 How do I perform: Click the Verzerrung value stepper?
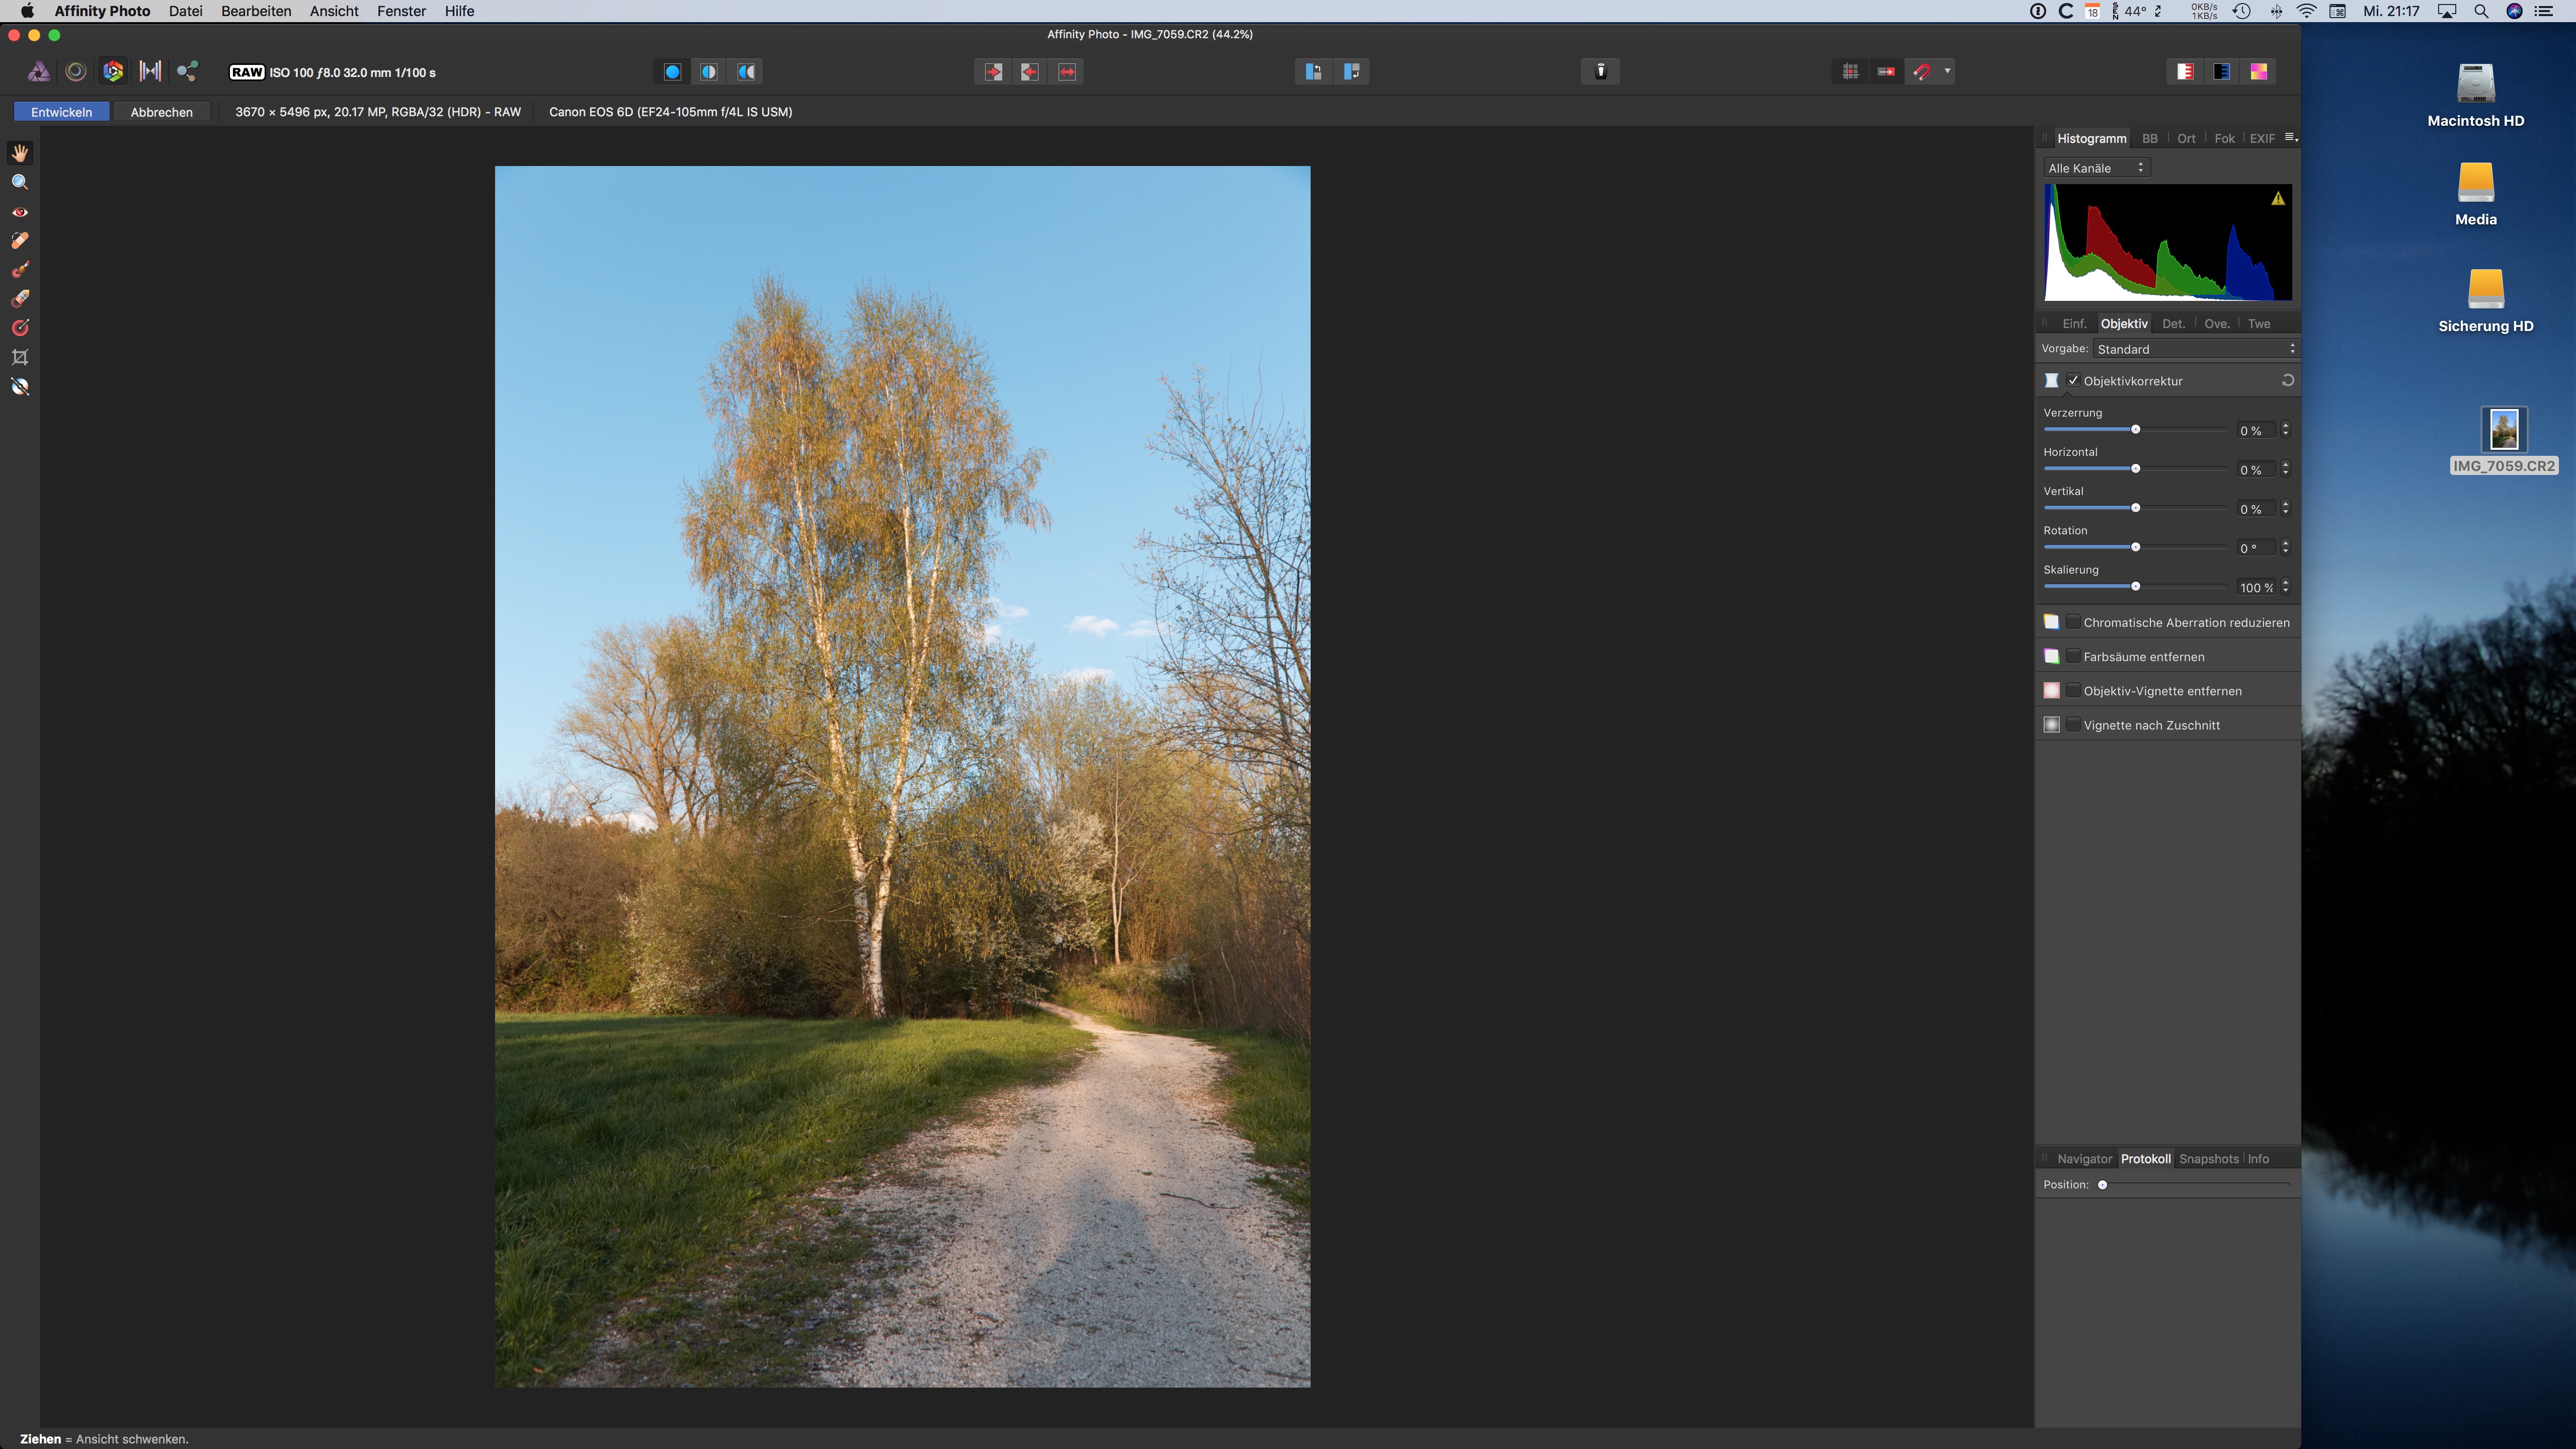2286,430
